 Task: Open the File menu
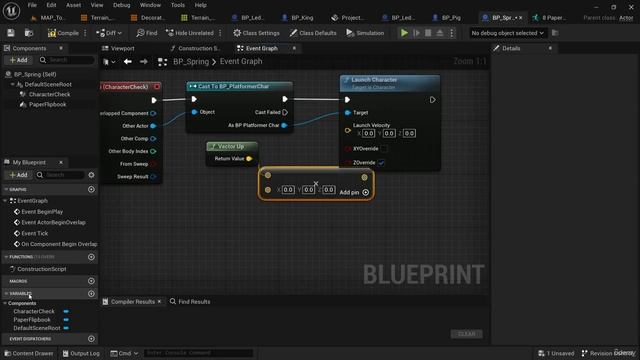click(x=32, y=5)
